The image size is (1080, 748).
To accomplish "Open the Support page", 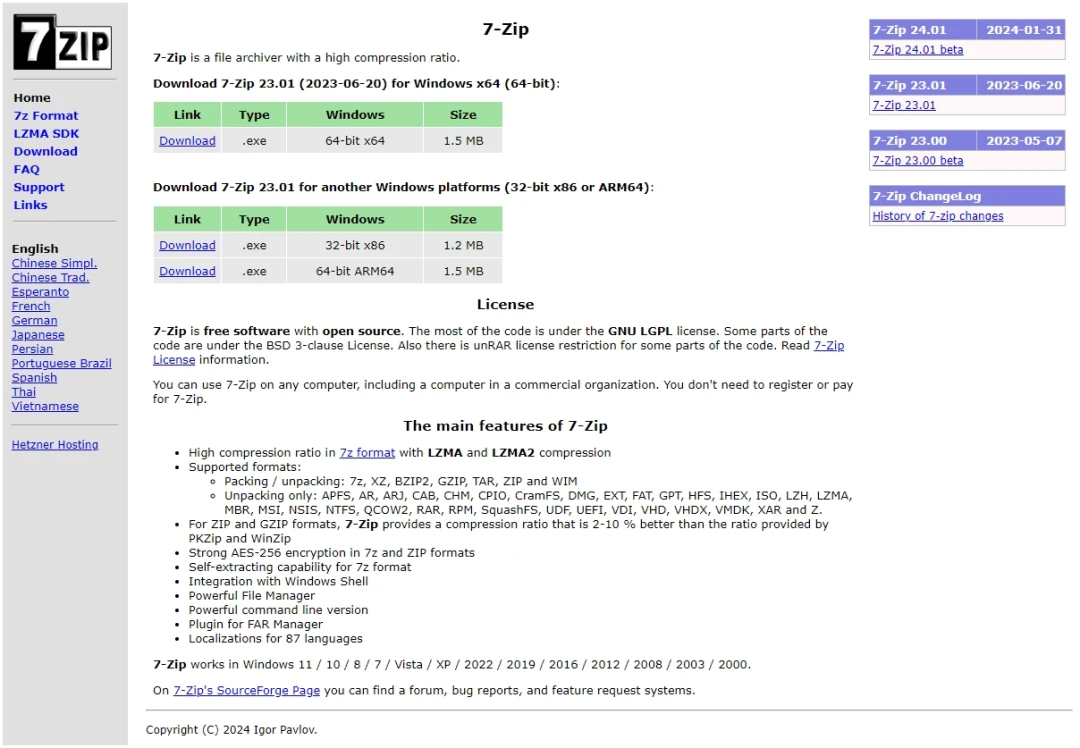I will (39, 187).
